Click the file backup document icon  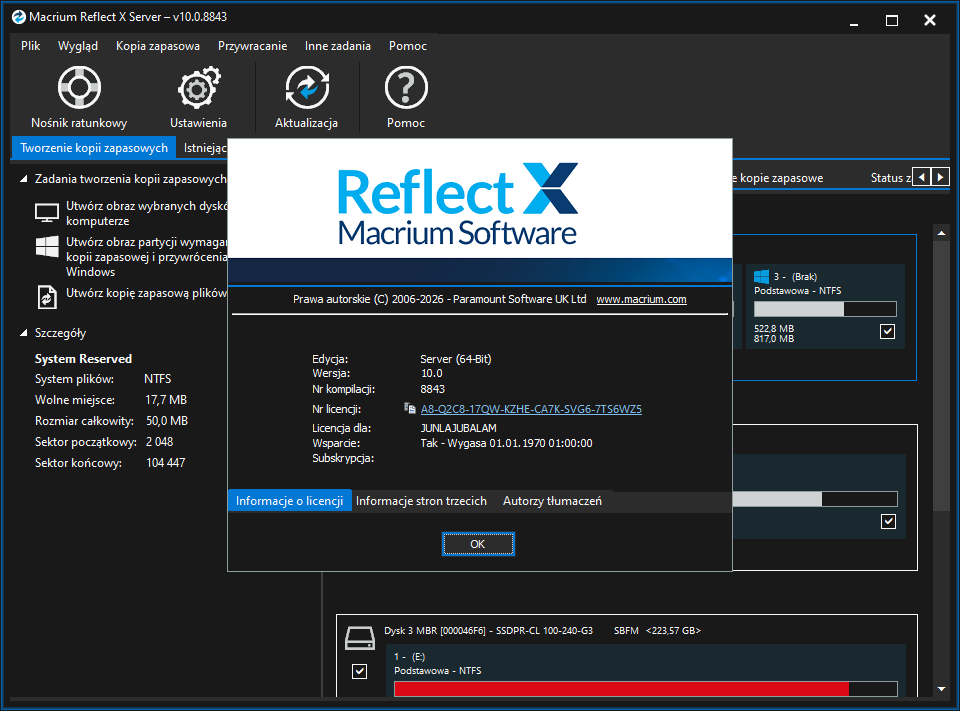click(47, 297)
